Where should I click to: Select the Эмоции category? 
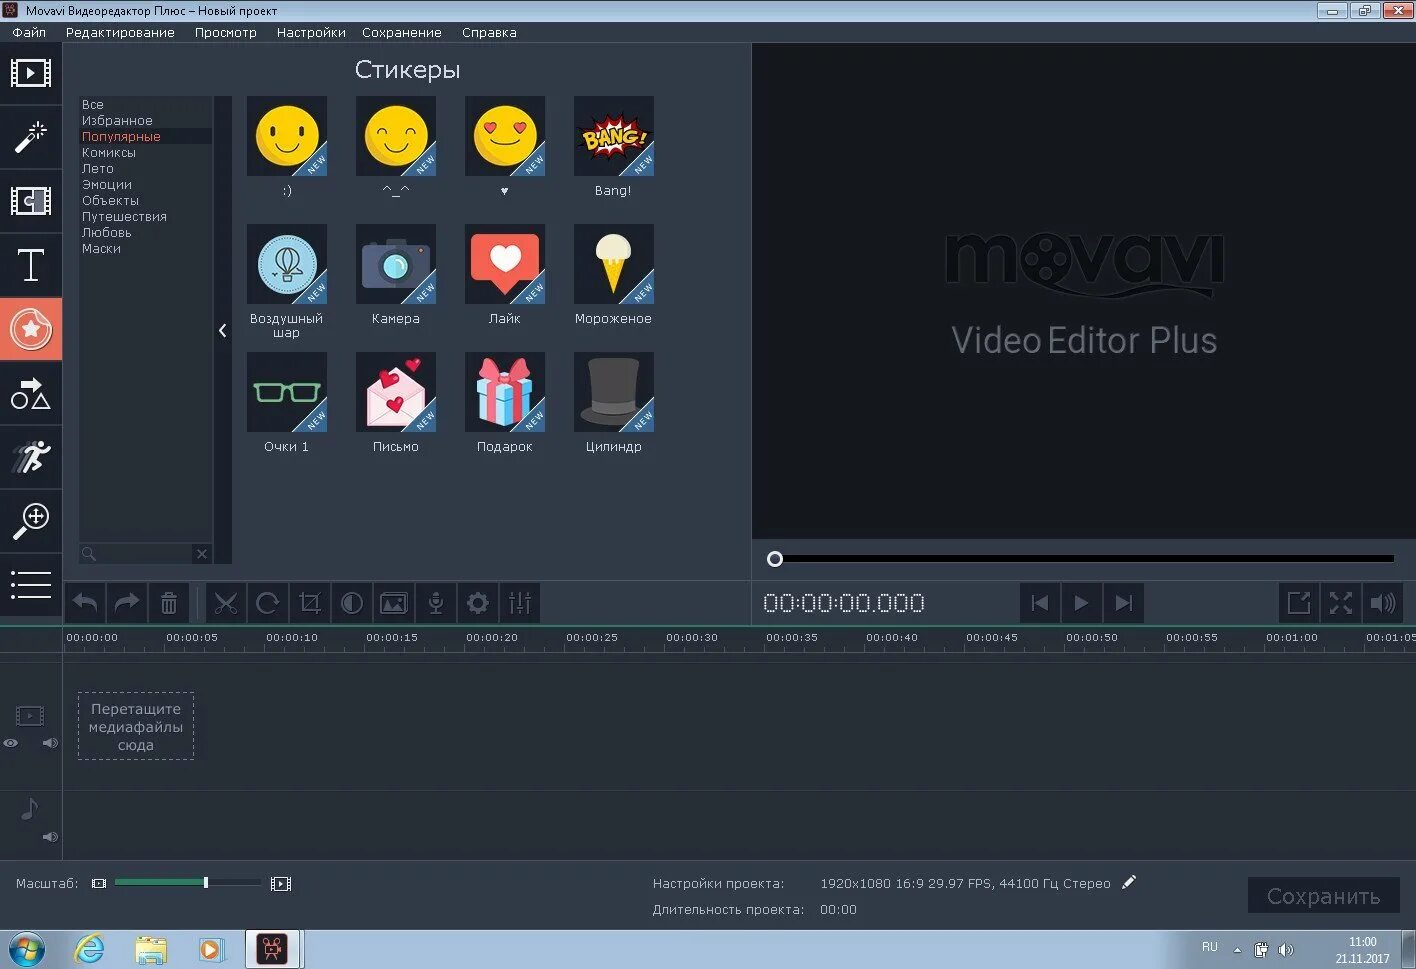[107, 184]
